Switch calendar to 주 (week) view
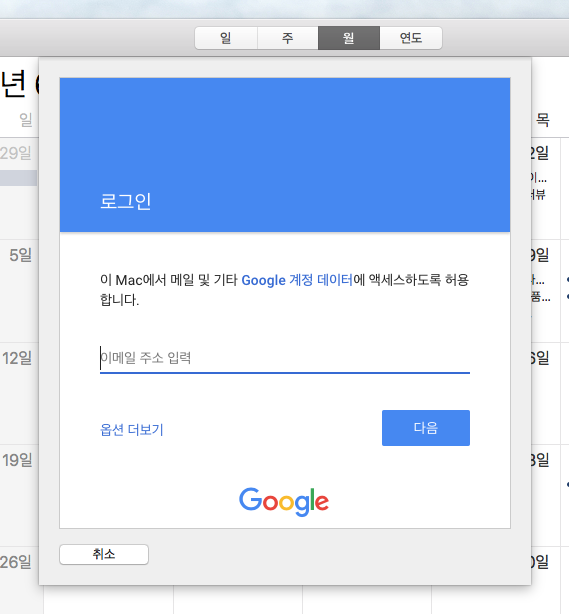Viewport: 569px width, 614px height. [288, 38]
